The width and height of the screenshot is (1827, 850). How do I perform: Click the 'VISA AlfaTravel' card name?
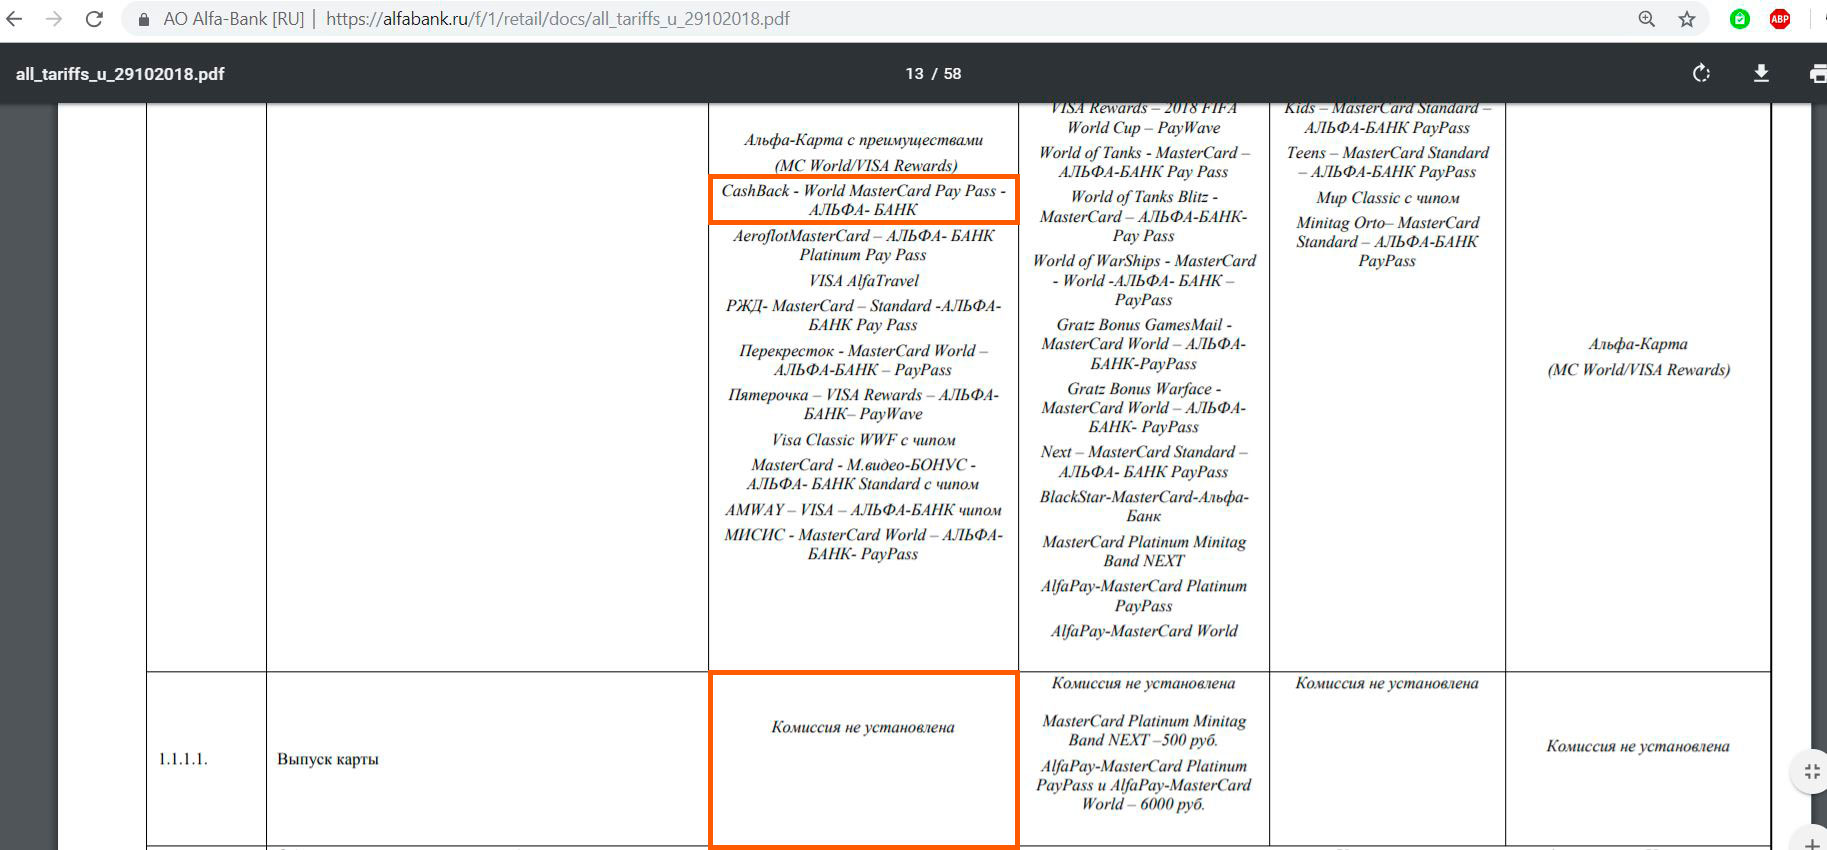[863, 281]
